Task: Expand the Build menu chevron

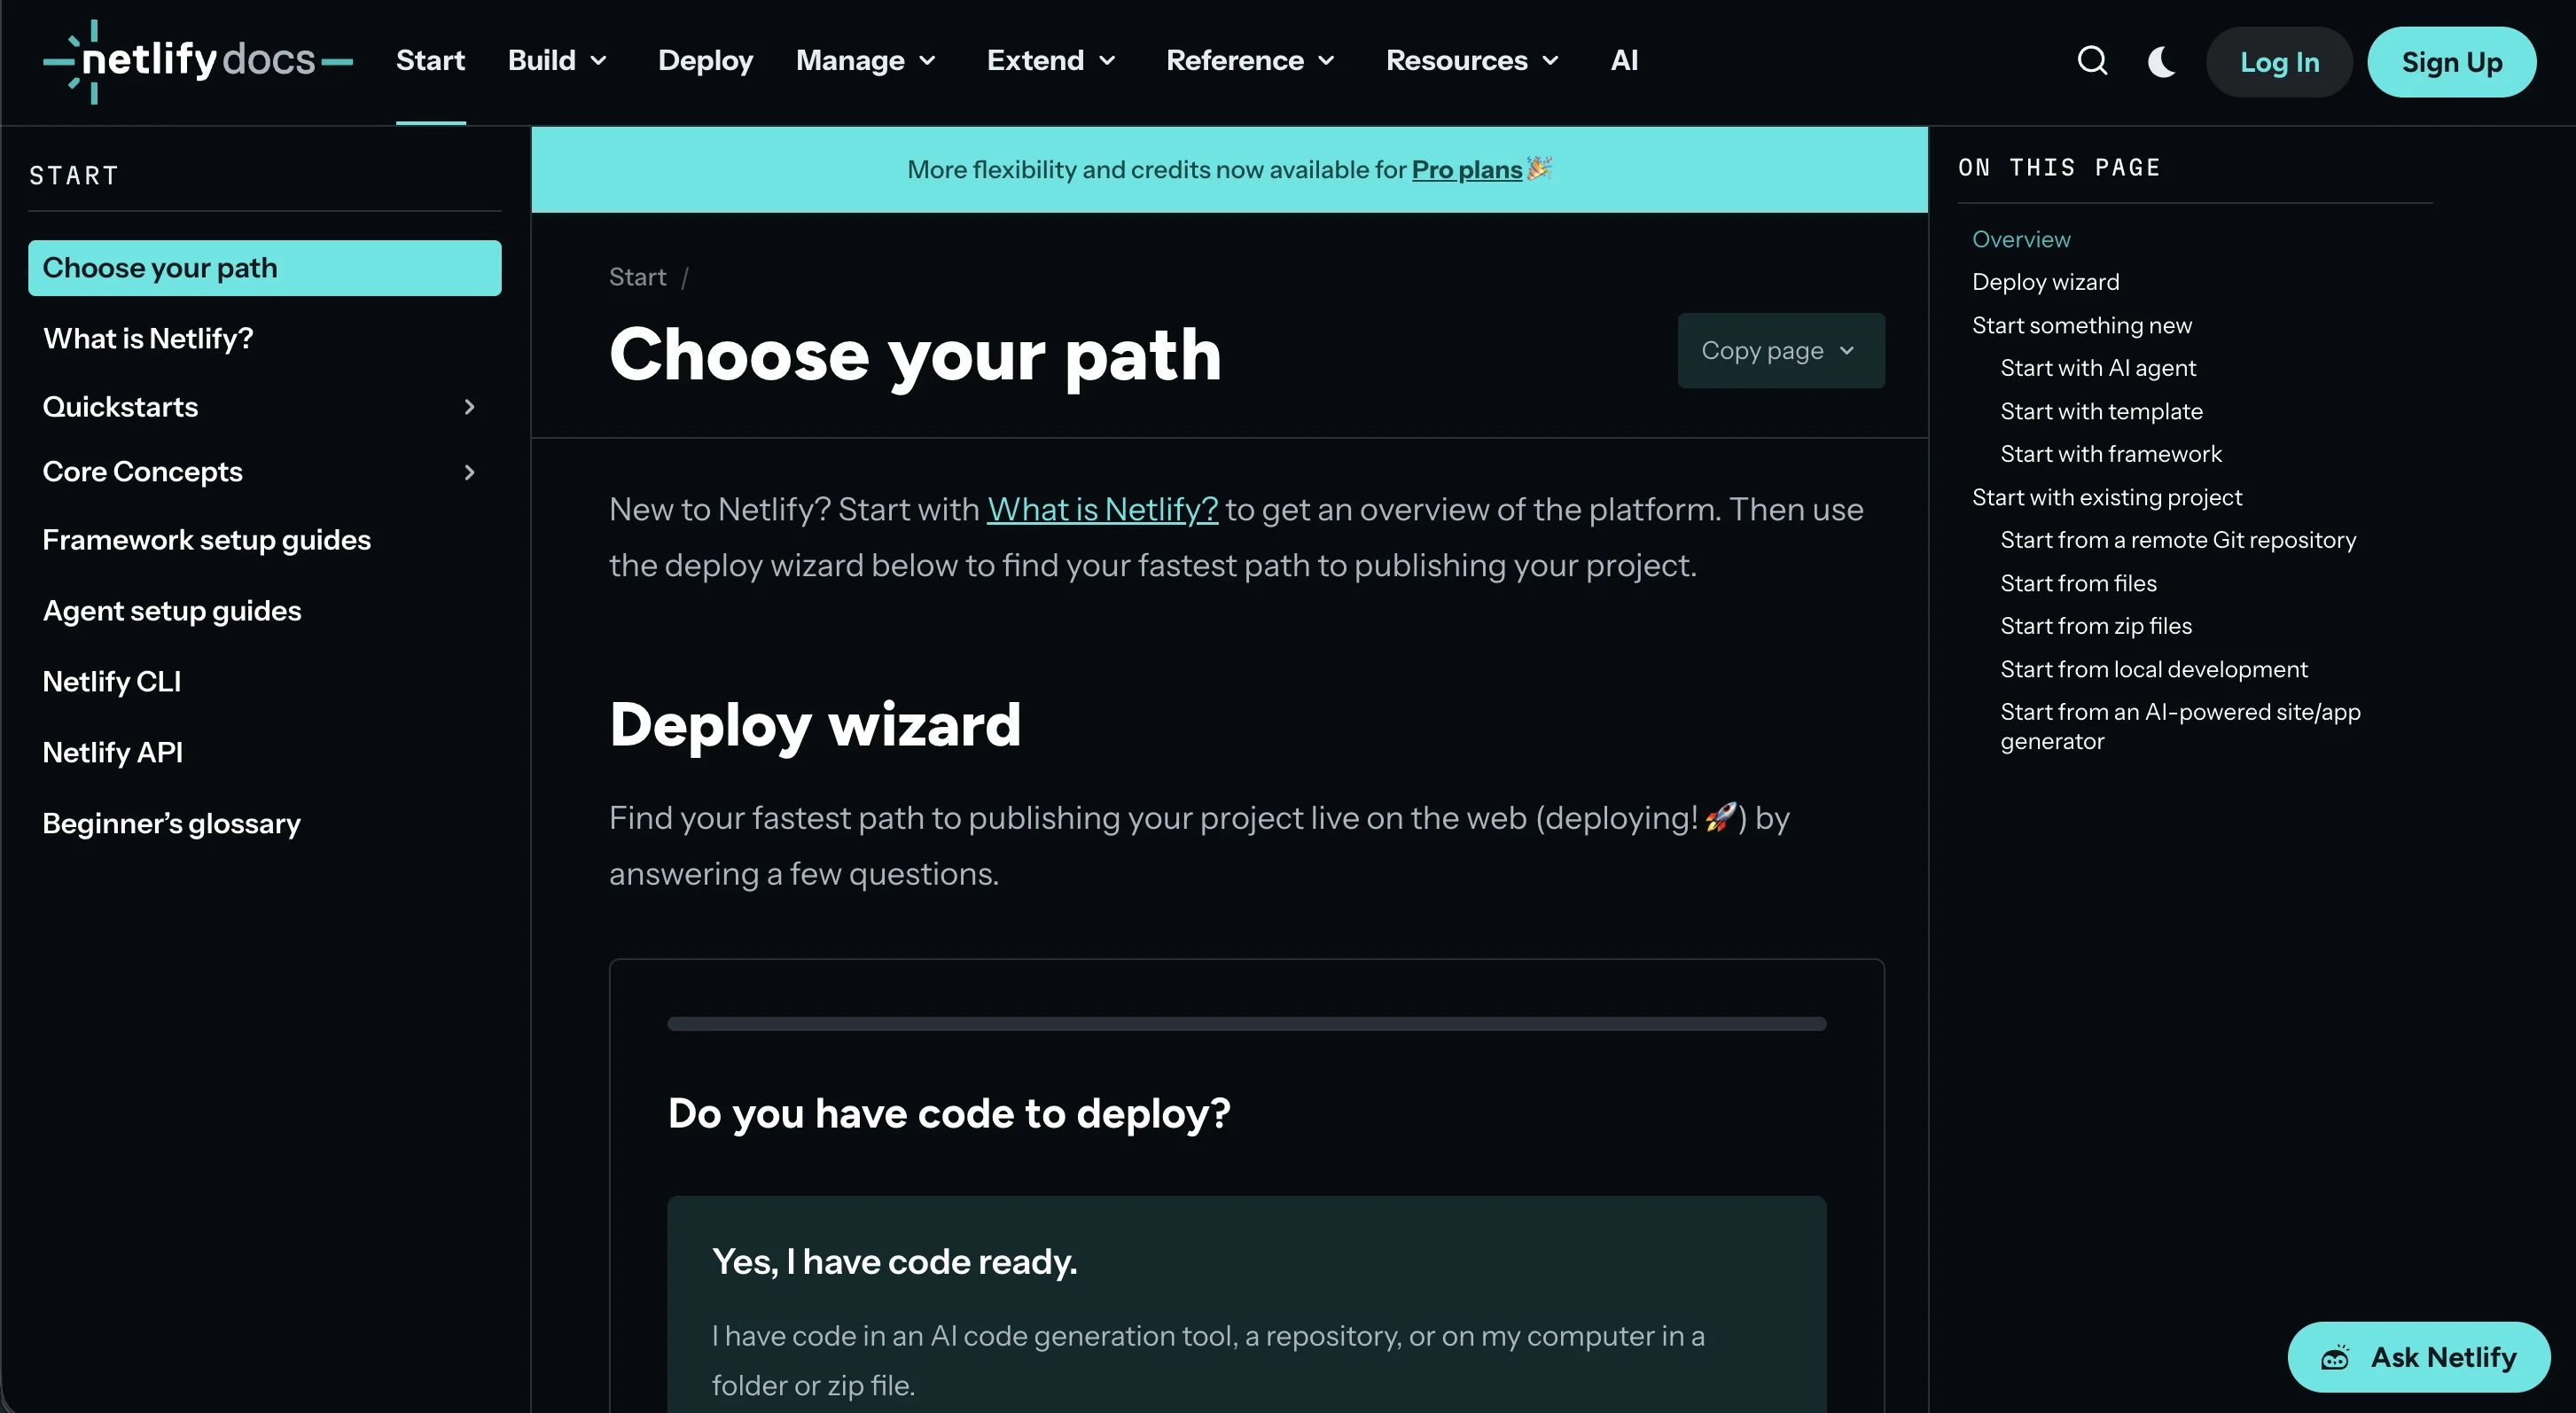Action: click(599, 61)
